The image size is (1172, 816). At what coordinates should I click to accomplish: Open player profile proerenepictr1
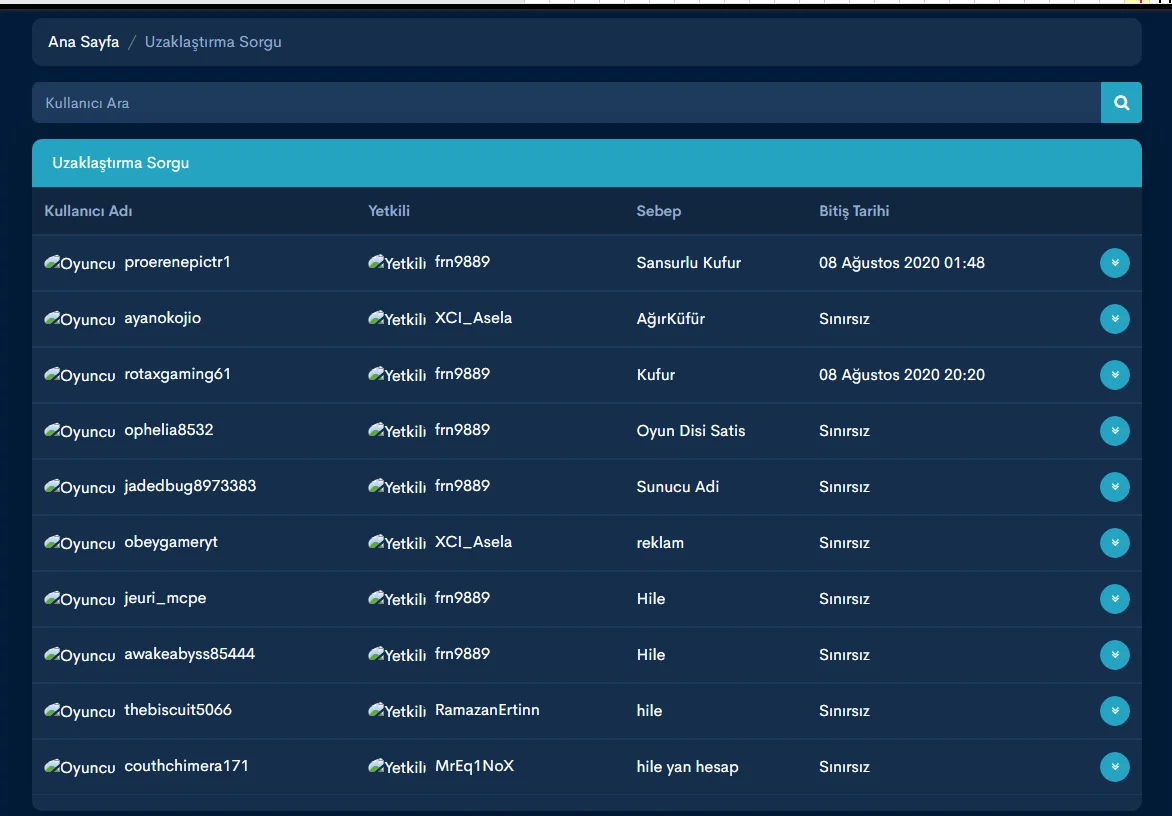pos(177,262)
